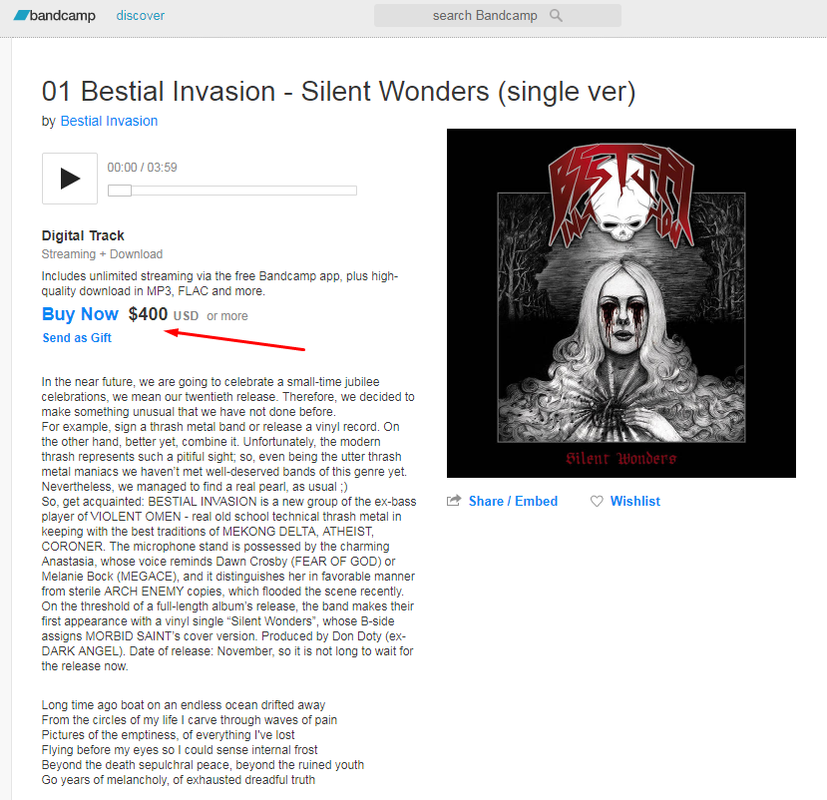The image size is (827, 800).
Task: Click the $400 price text
Action: pos(148,314)
